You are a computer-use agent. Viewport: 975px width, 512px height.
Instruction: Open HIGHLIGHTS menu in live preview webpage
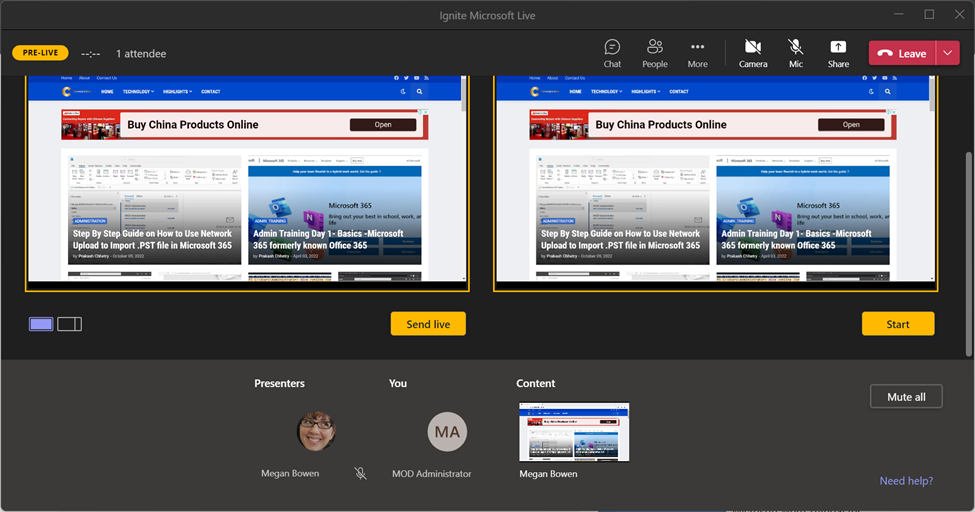[x=645, y=91]
